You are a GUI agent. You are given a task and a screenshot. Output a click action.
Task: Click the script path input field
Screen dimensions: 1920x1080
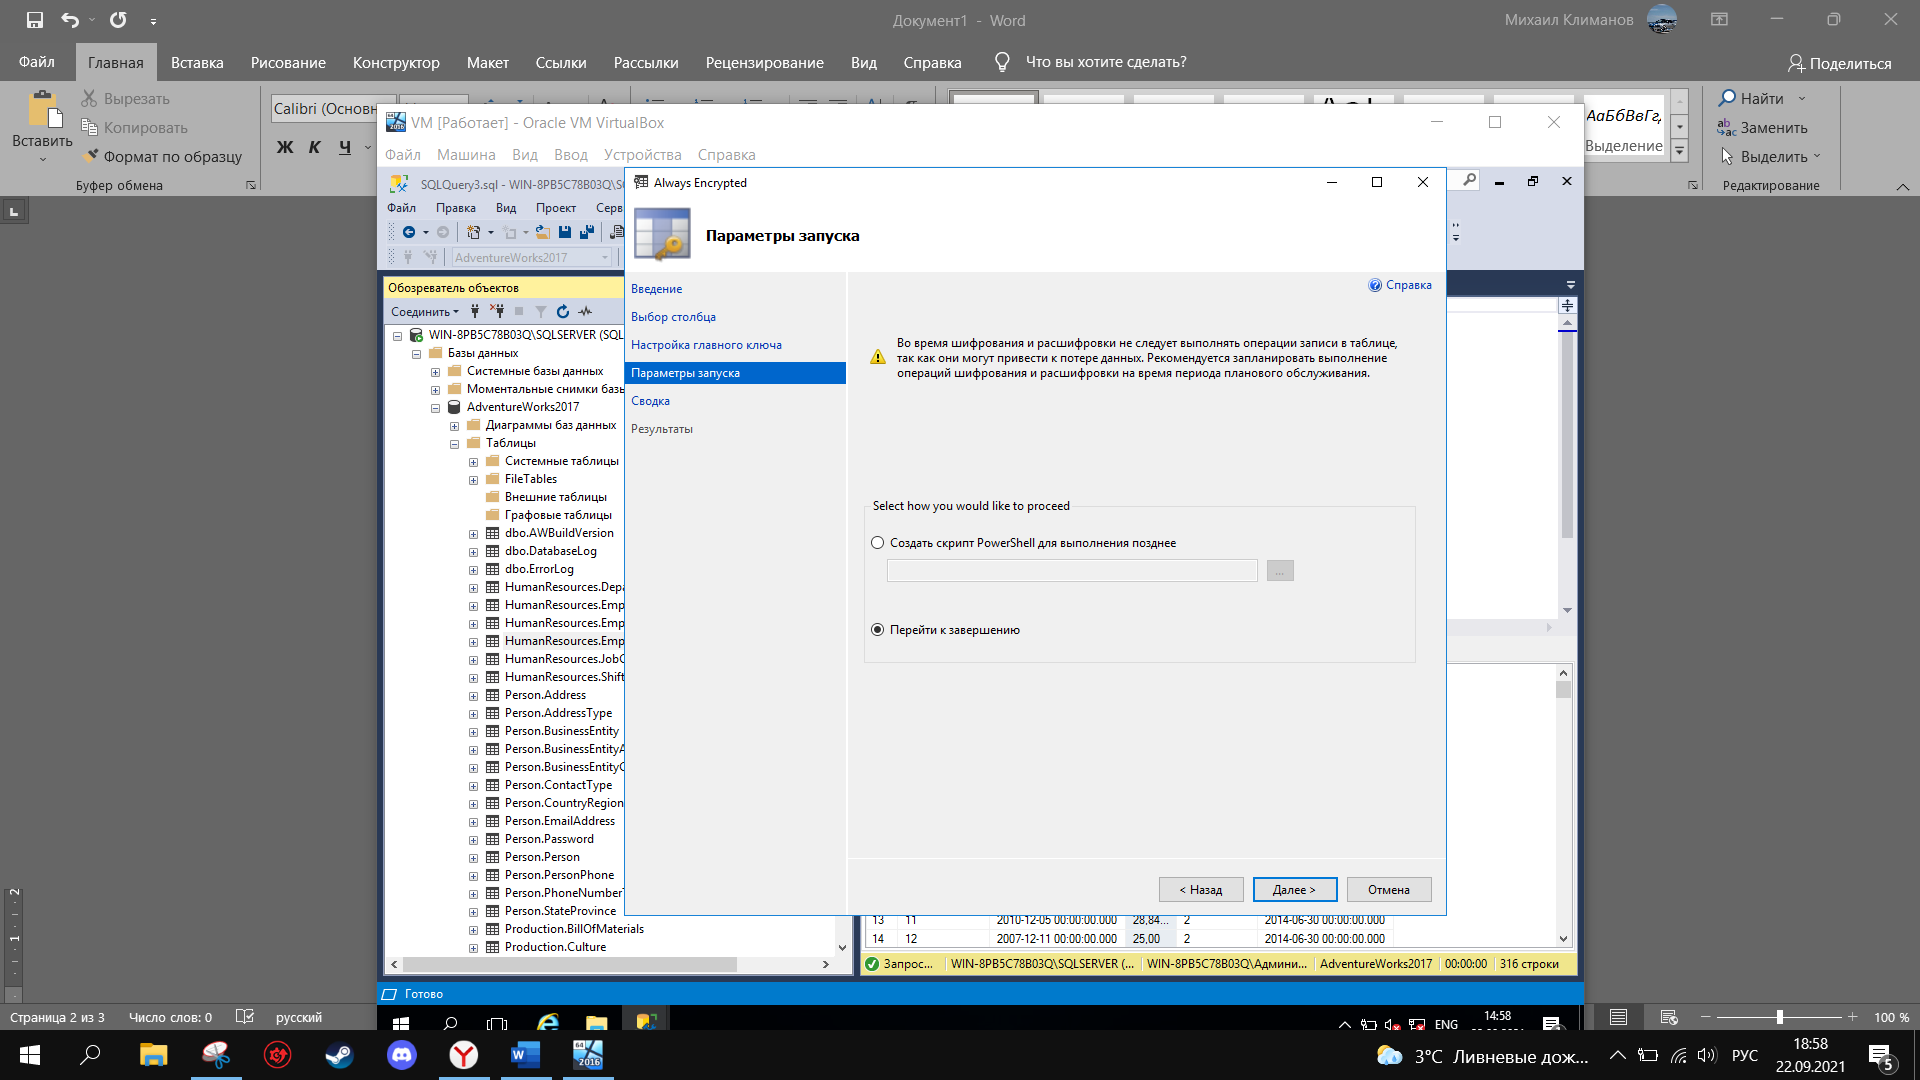click(x=1072, y=570)
